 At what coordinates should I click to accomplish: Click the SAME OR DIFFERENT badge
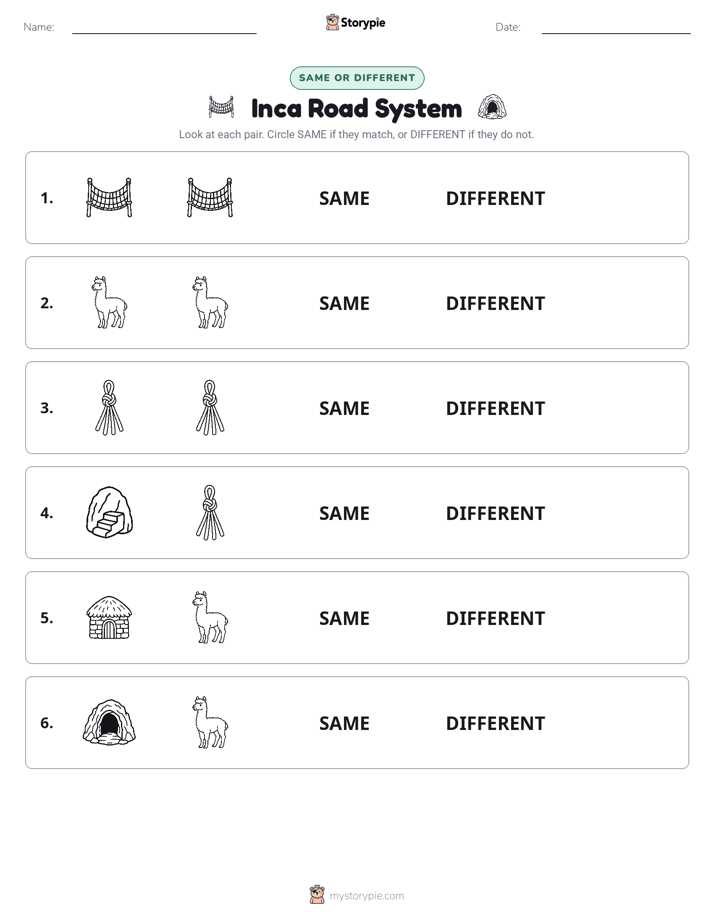coord(357,78)
